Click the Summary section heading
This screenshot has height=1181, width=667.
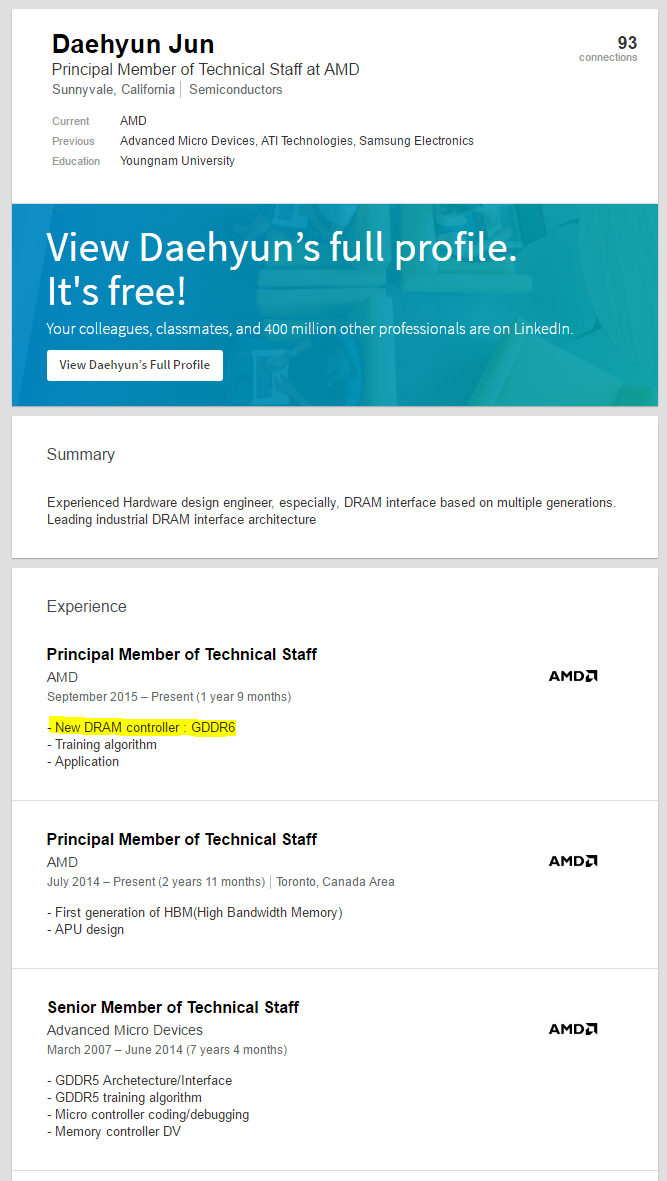[x=81, y=454]
